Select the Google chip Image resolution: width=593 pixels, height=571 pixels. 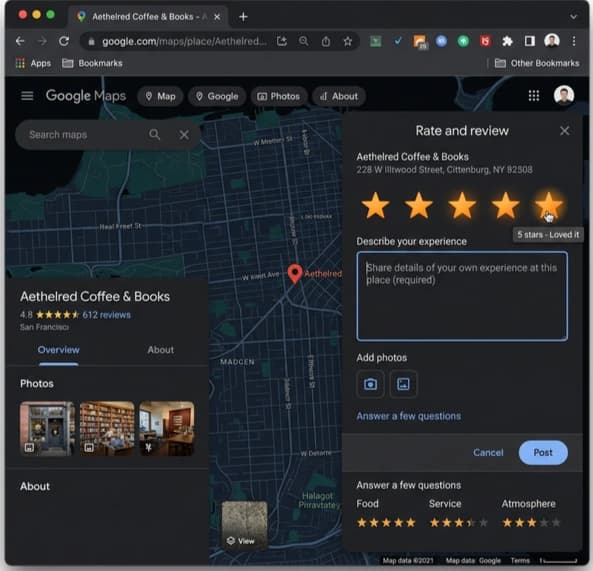pos(217,96)
